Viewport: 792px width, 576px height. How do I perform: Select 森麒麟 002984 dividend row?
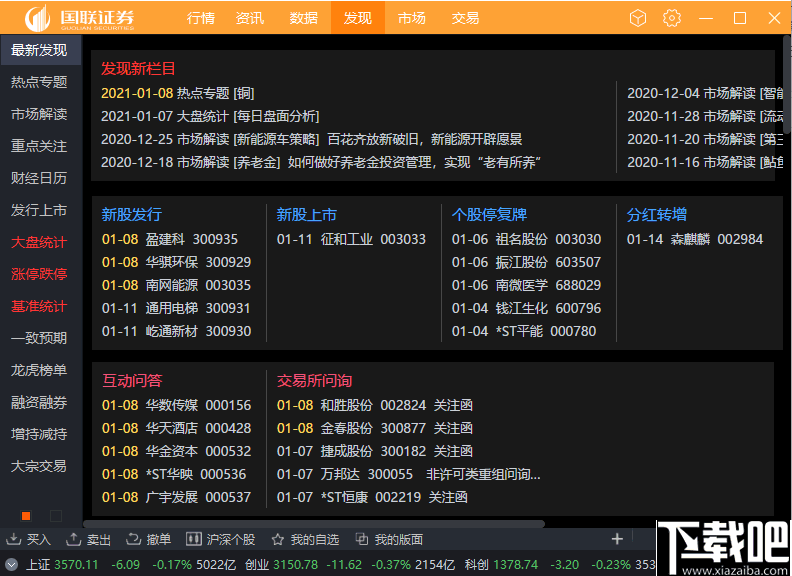tap(695, 239)
